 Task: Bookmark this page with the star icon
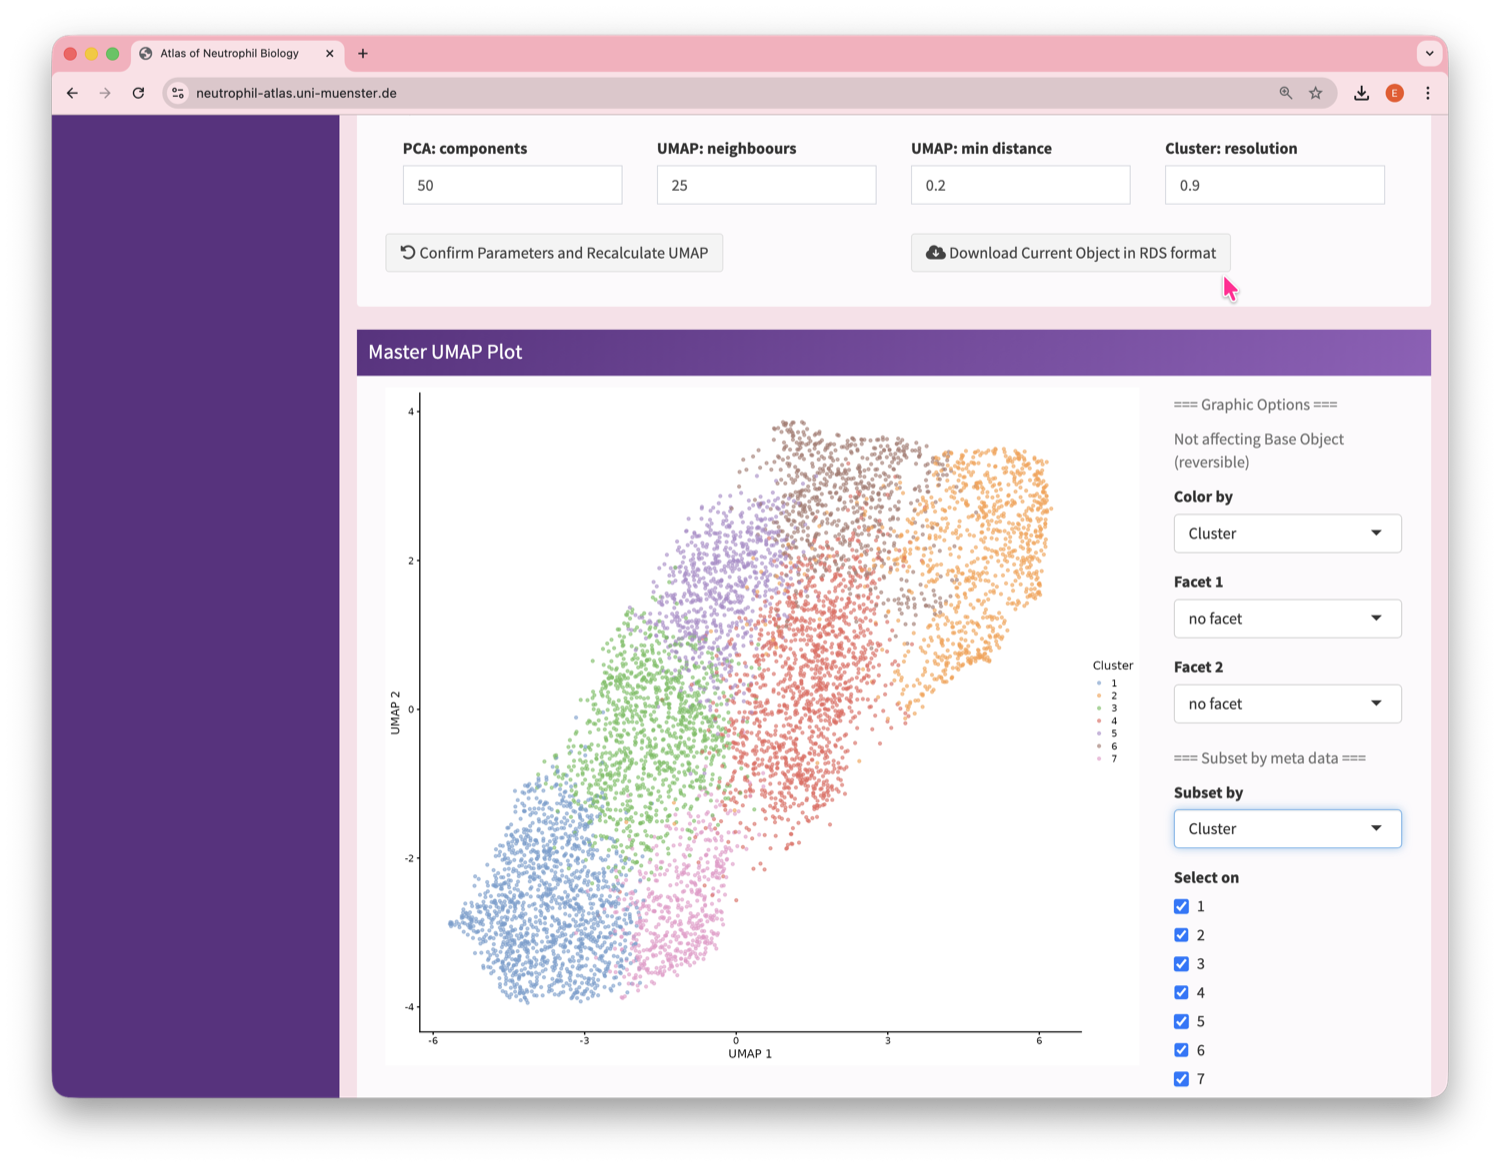1315,93
